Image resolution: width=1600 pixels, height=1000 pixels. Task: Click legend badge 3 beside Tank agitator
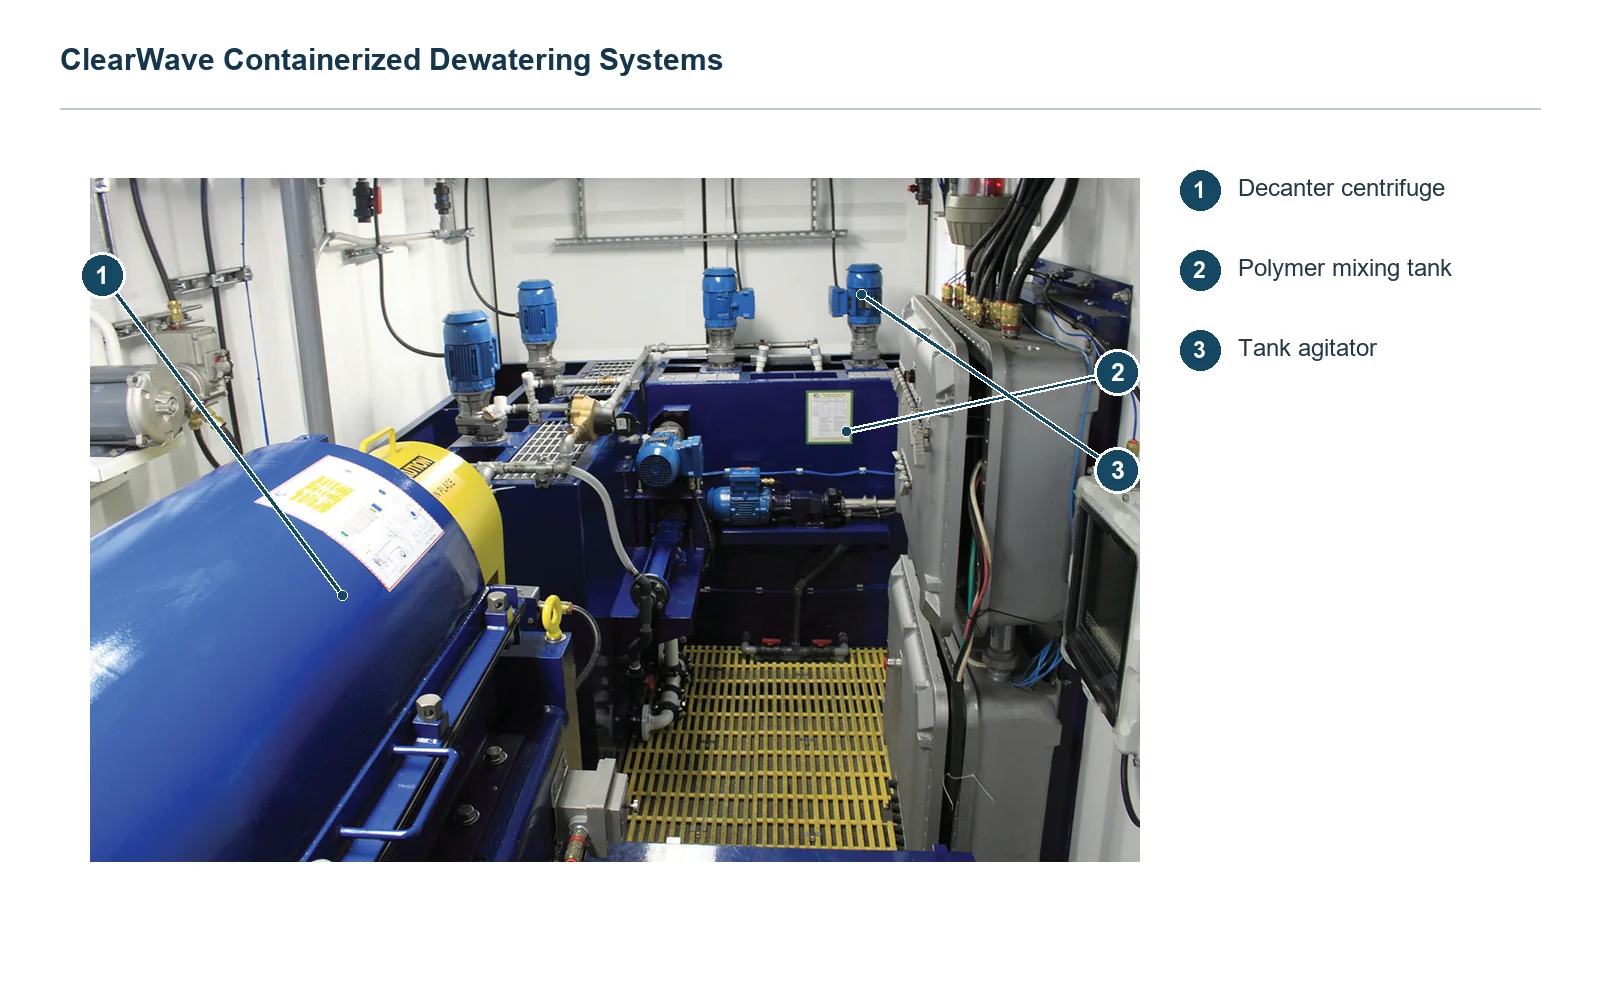(1199, 350)
